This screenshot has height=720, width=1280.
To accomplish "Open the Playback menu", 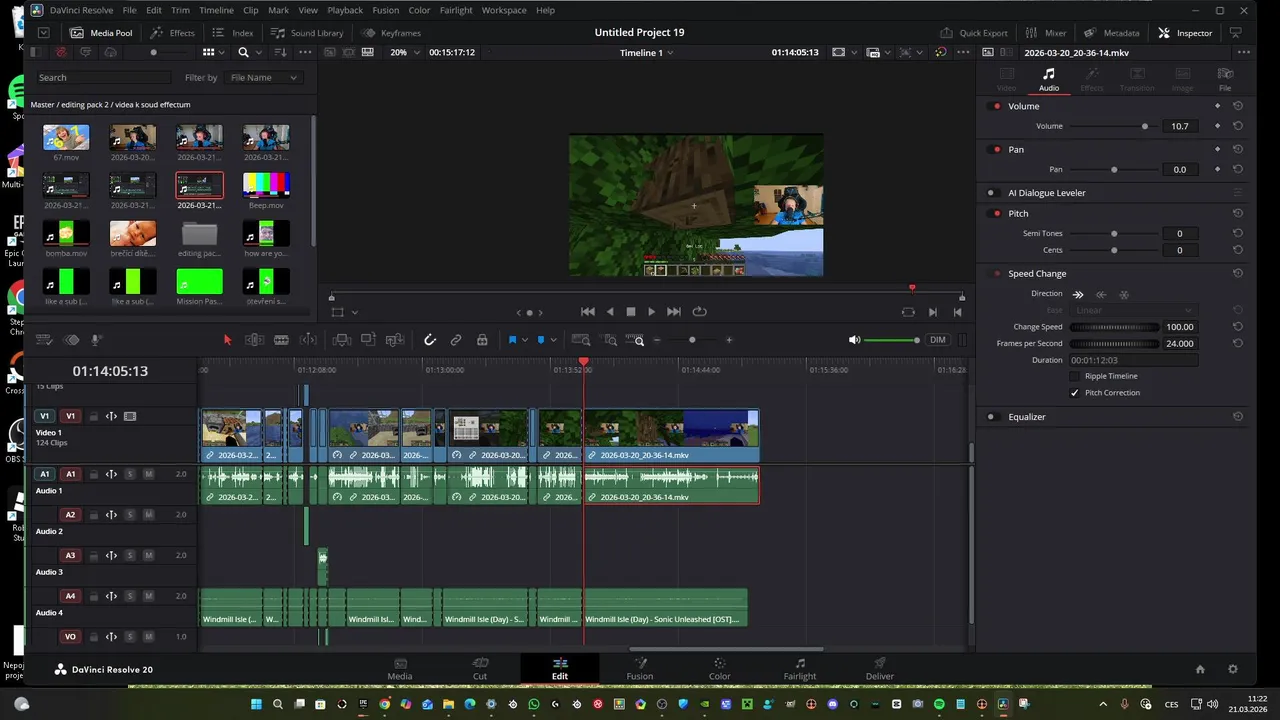I will 345,10.
